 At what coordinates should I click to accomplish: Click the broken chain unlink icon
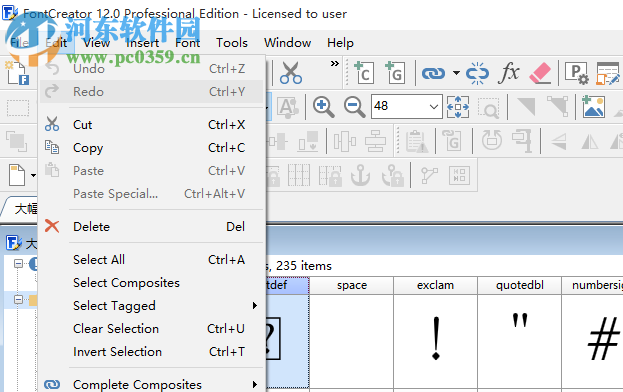477,73
